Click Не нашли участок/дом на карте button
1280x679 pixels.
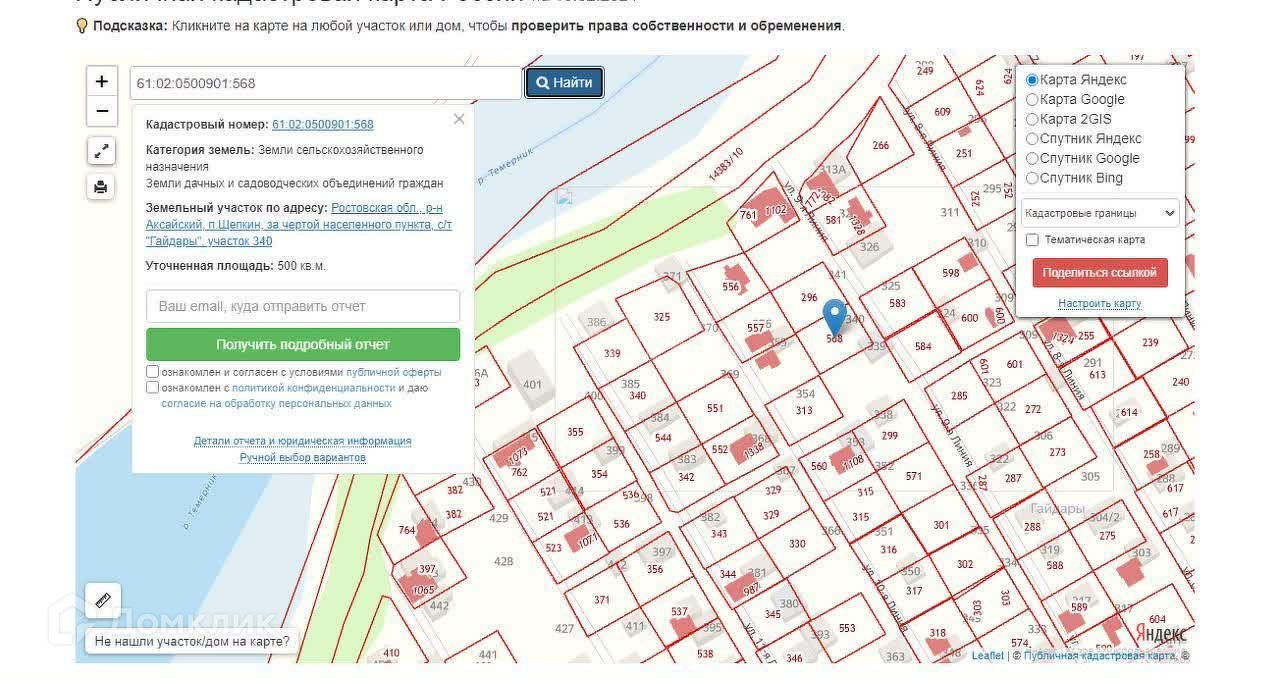pos(192,642)
